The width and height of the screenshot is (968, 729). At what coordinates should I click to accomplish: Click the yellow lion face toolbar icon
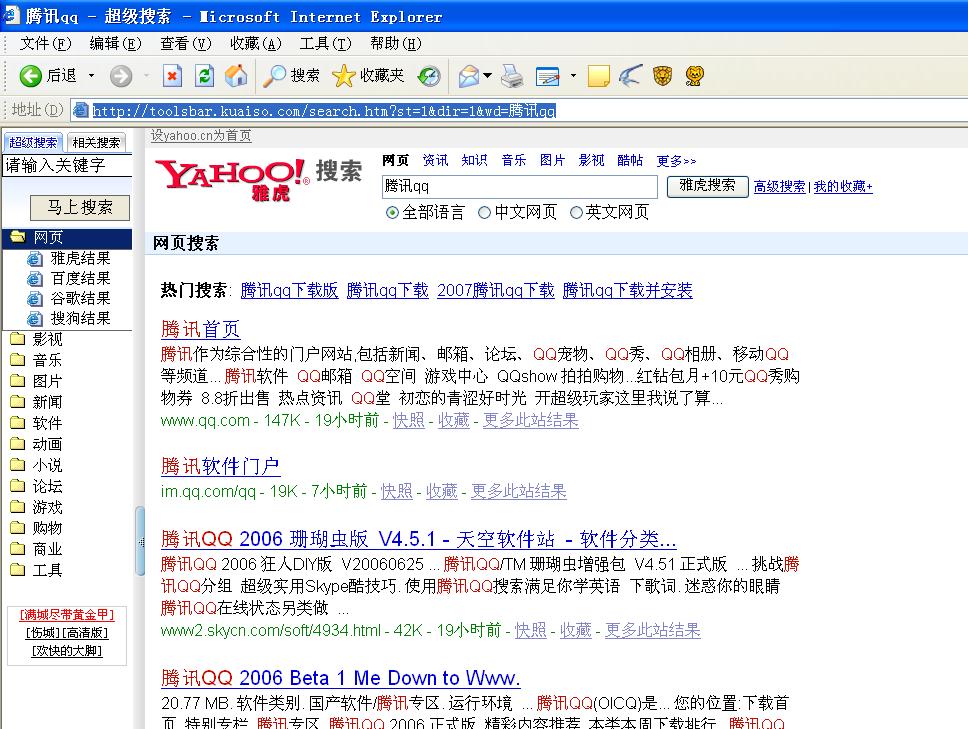pos(695,76)
